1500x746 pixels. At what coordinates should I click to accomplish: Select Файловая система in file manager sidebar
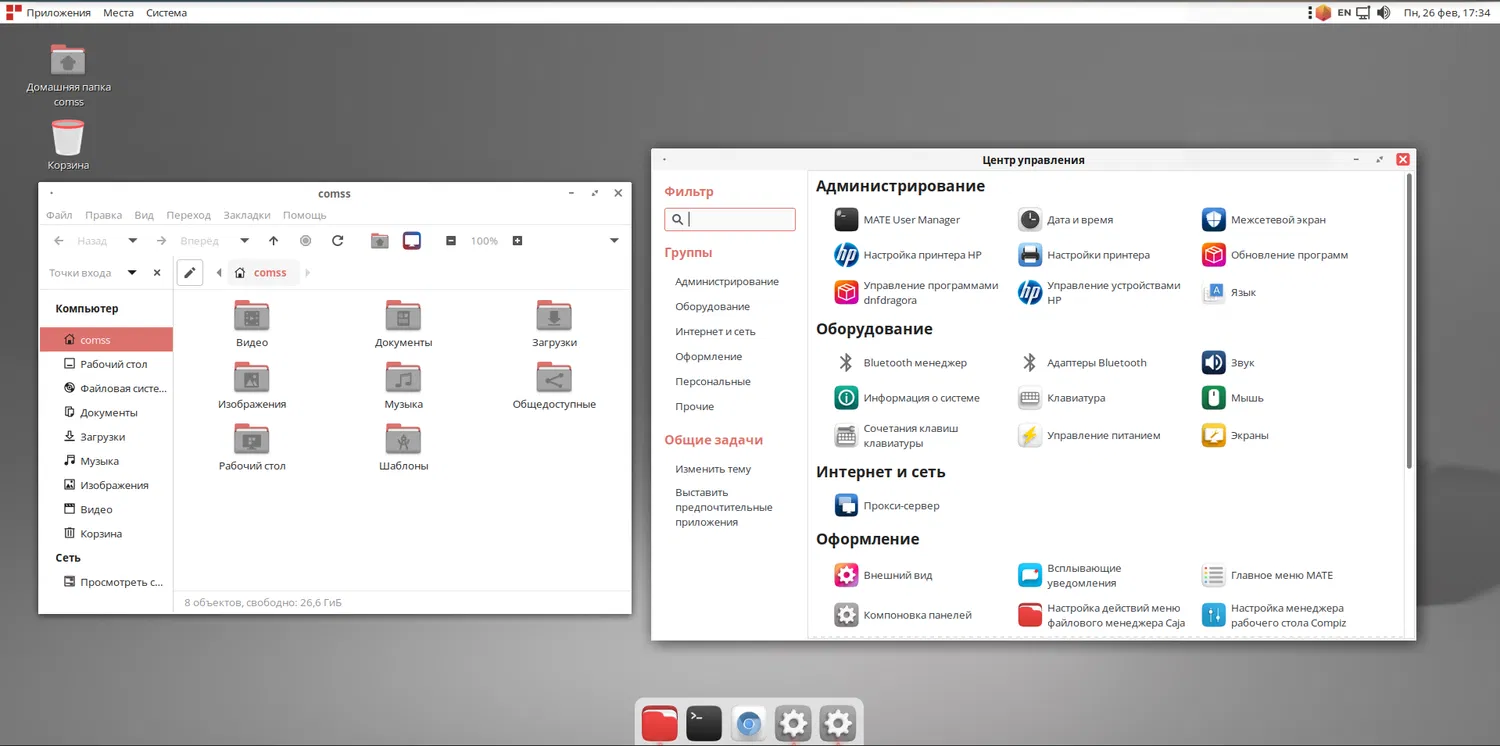coord(106,388)
